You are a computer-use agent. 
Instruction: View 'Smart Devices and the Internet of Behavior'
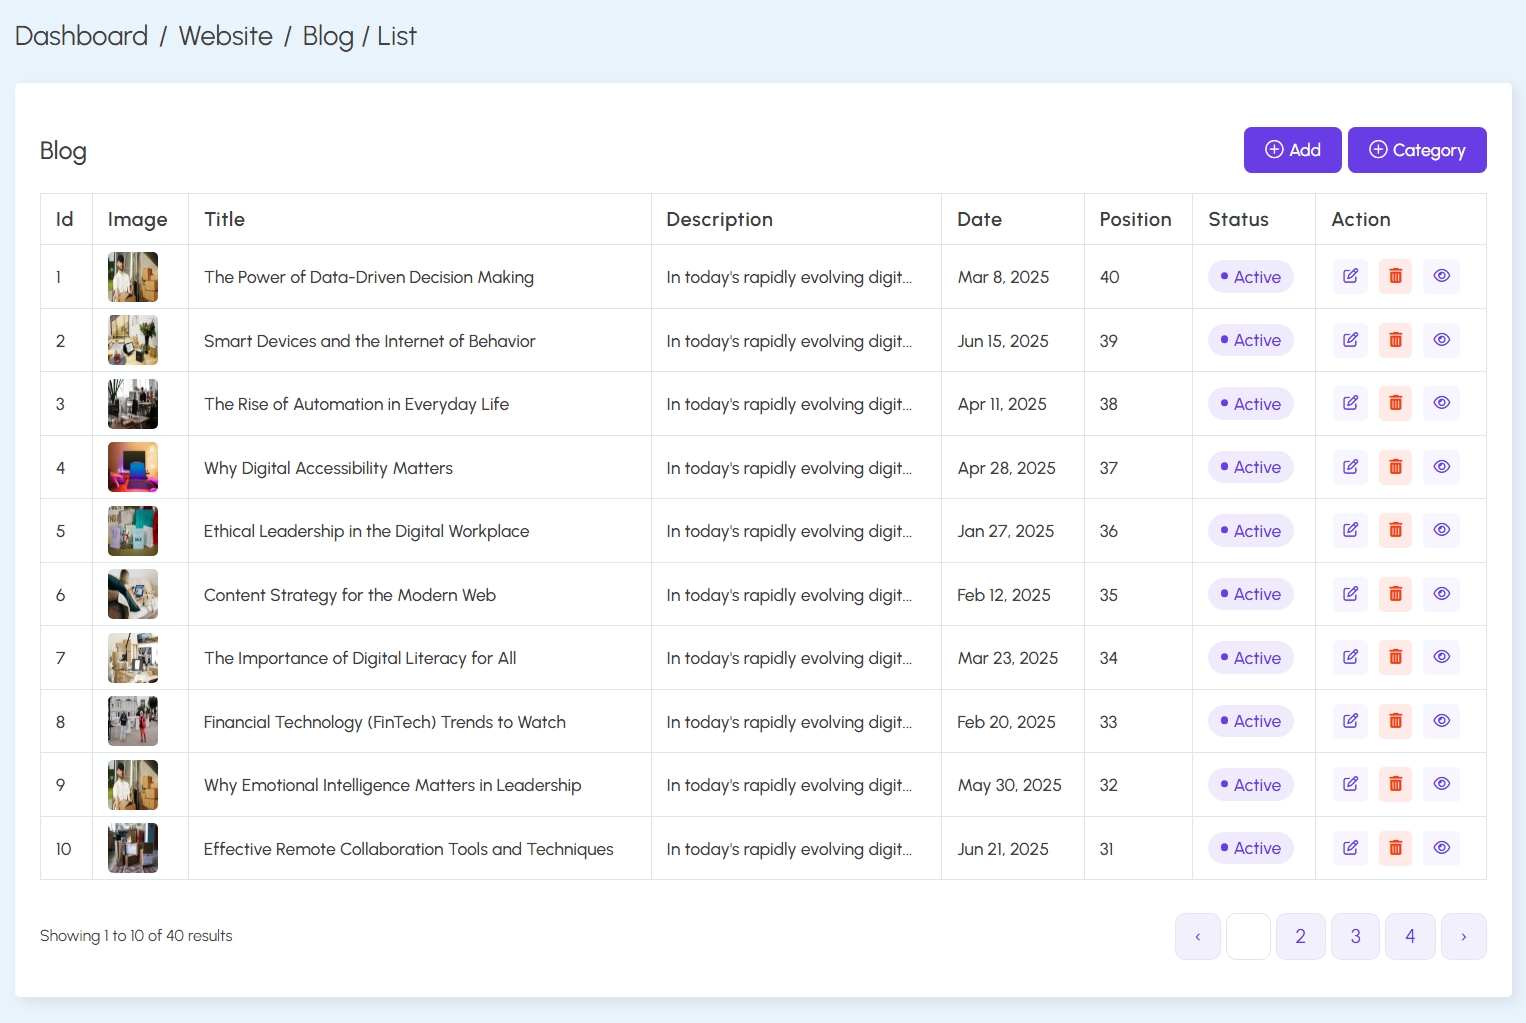1442,340
